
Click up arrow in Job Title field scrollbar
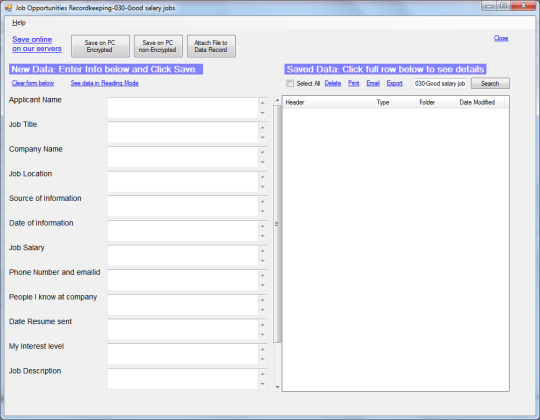click(263, 127)
